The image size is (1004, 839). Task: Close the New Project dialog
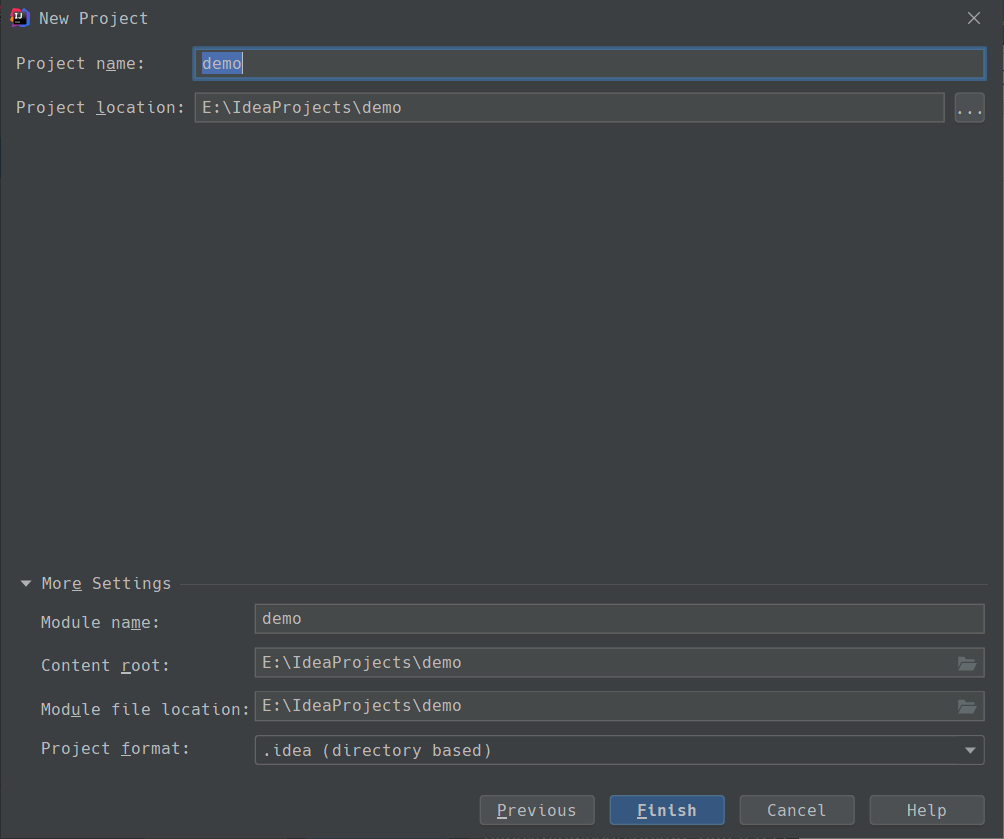(974, 18)
